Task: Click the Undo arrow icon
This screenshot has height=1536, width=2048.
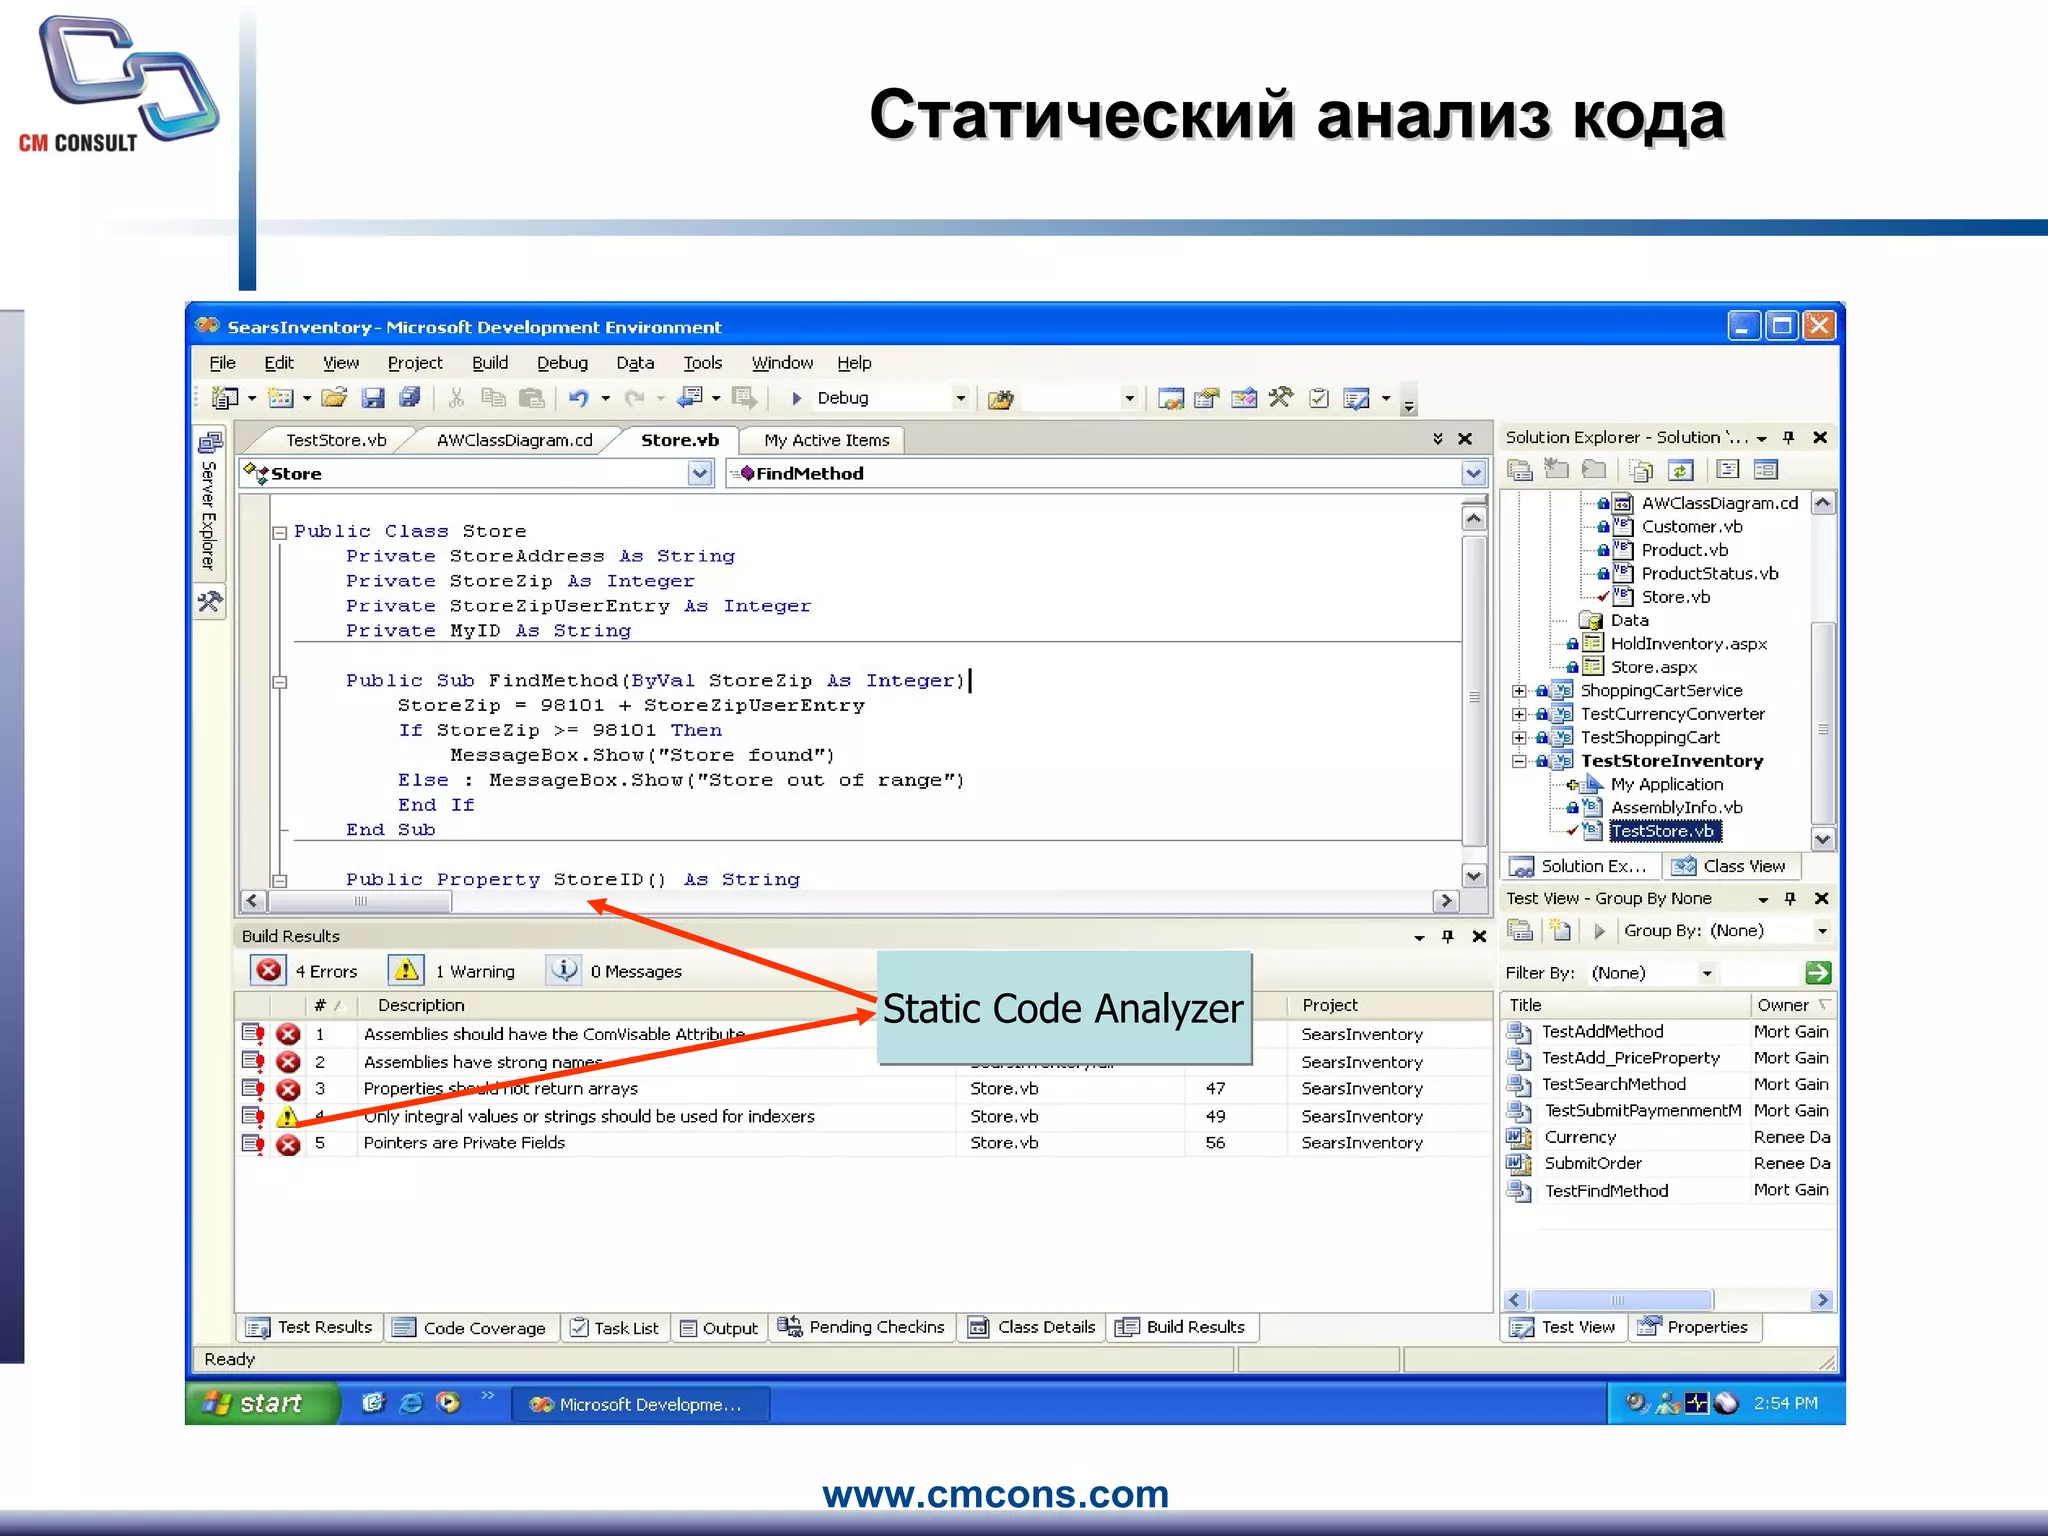Action: pos(579,398)
